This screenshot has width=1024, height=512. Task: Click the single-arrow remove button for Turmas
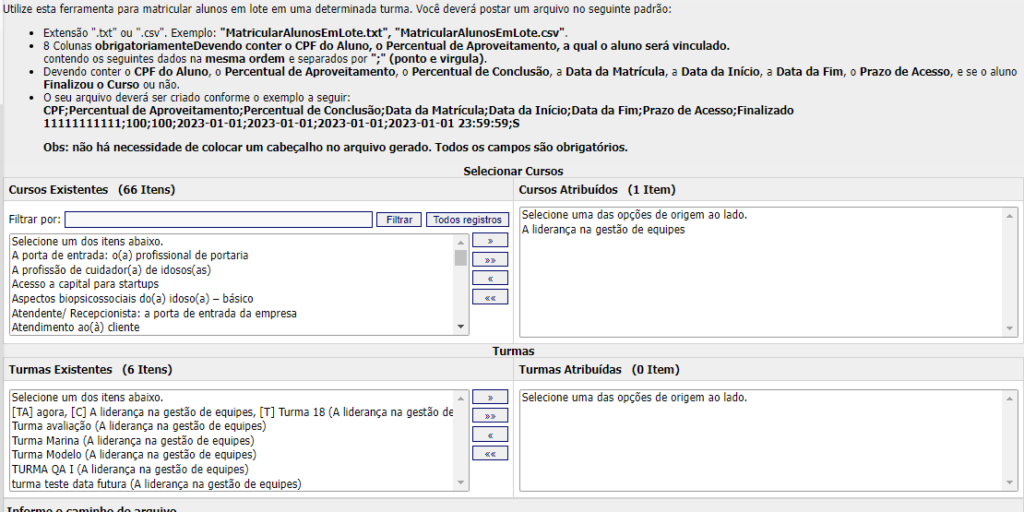[490, 435]
